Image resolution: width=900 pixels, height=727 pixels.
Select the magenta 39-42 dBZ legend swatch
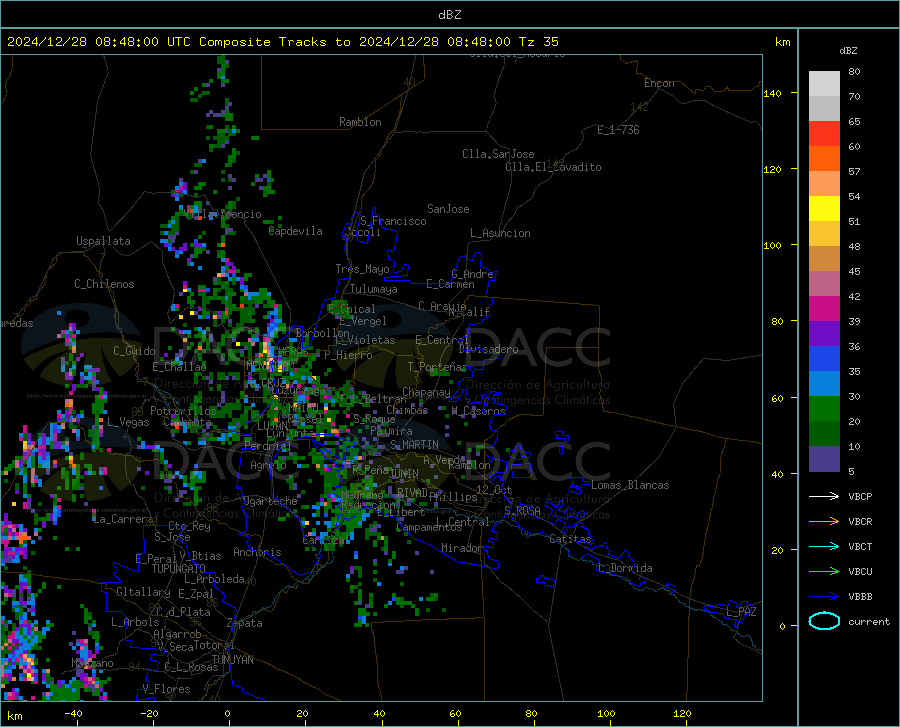[x=824, y=309]
